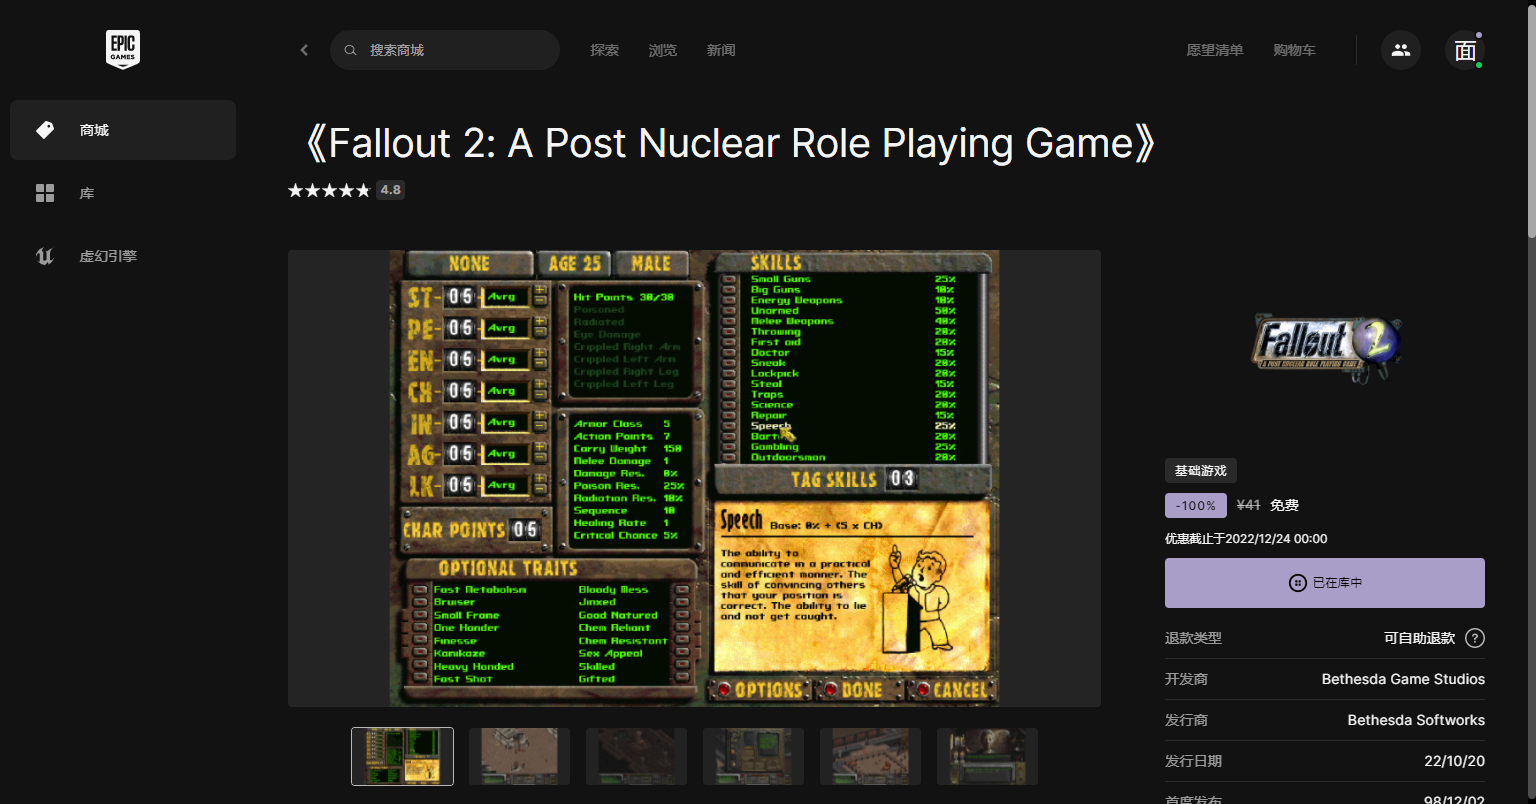Image resolution: width=1536 pixels, height=804 pixels.
Task: Select the fifth screenshot thumbnail
Action: 870,756
